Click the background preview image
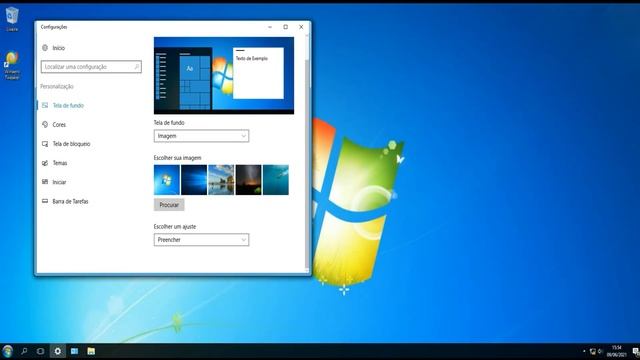Viewport: 640px width, 360px height. [224, 76]
